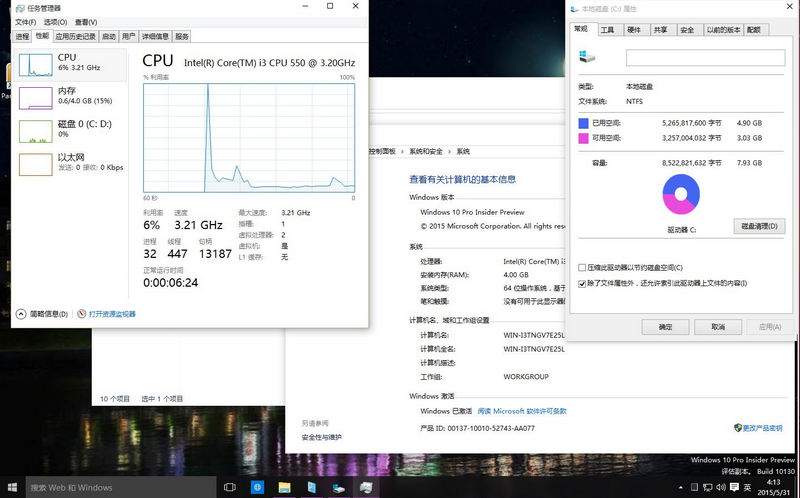Image resolution: width=800 pixels, height=498 pixels.
Task: Click the Windows Start button
Action: coord(12,487)
